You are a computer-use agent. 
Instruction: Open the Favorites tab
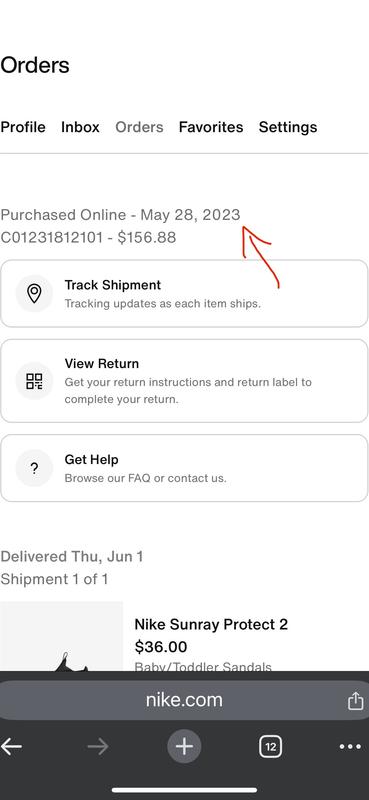coord(211,127)
